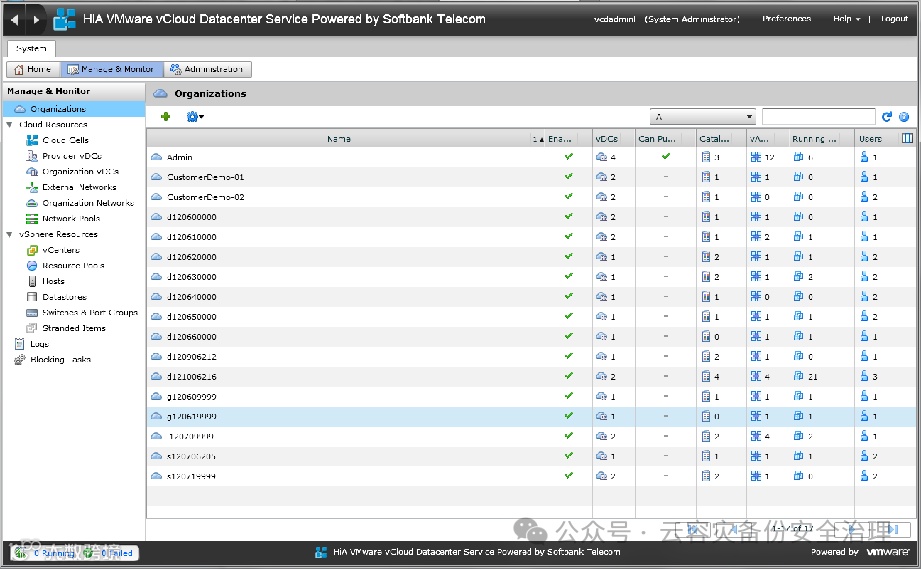Click the Network Pools sidebar icon
The image size is (921, 569).
(x=32, y=218)
